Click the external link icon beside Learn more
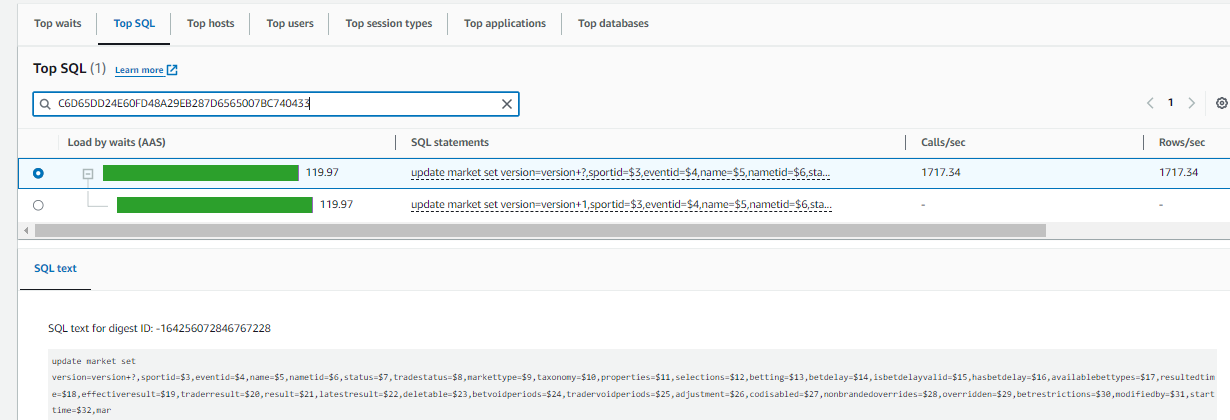 point(172,70)
